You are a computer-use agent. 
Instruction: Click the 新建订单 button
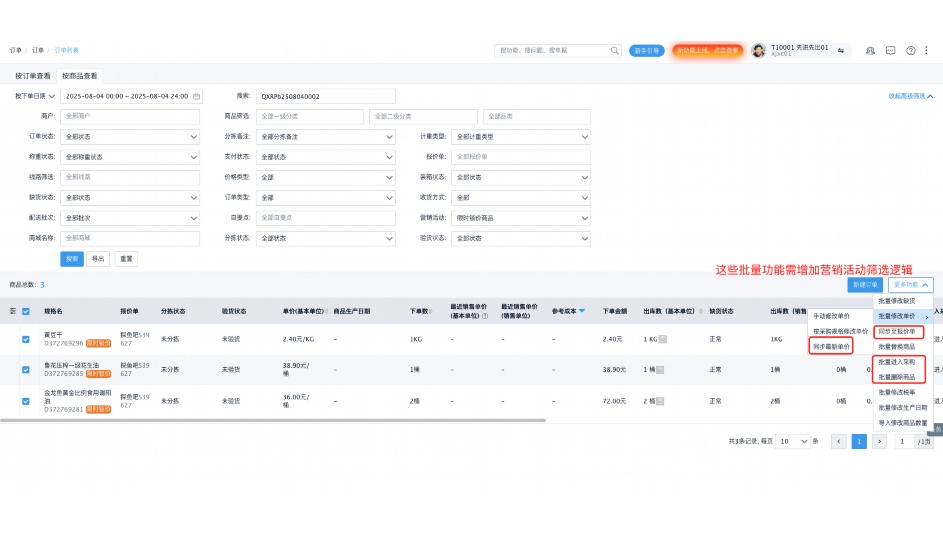[865, 285]
